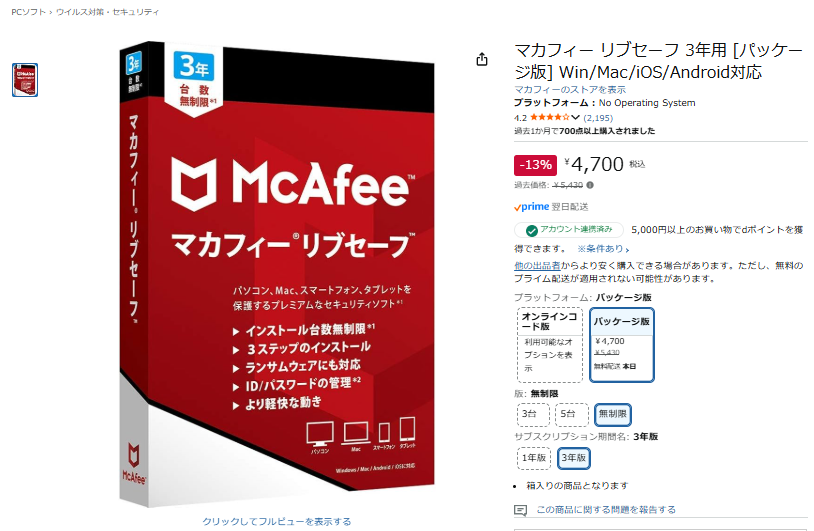The width and height of the screenshot is (814, 531).
Task: Choose the 5台 edition option
Action: (x=571, y=414)
